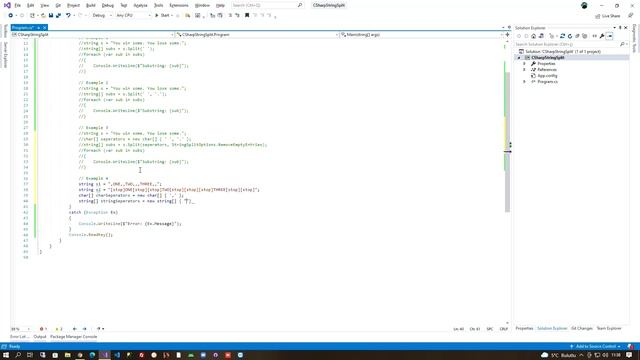This screenshot has height=360, width=640.
Task: Open Main(string[] args) member dropdown
Action: [x=422, y=35]
